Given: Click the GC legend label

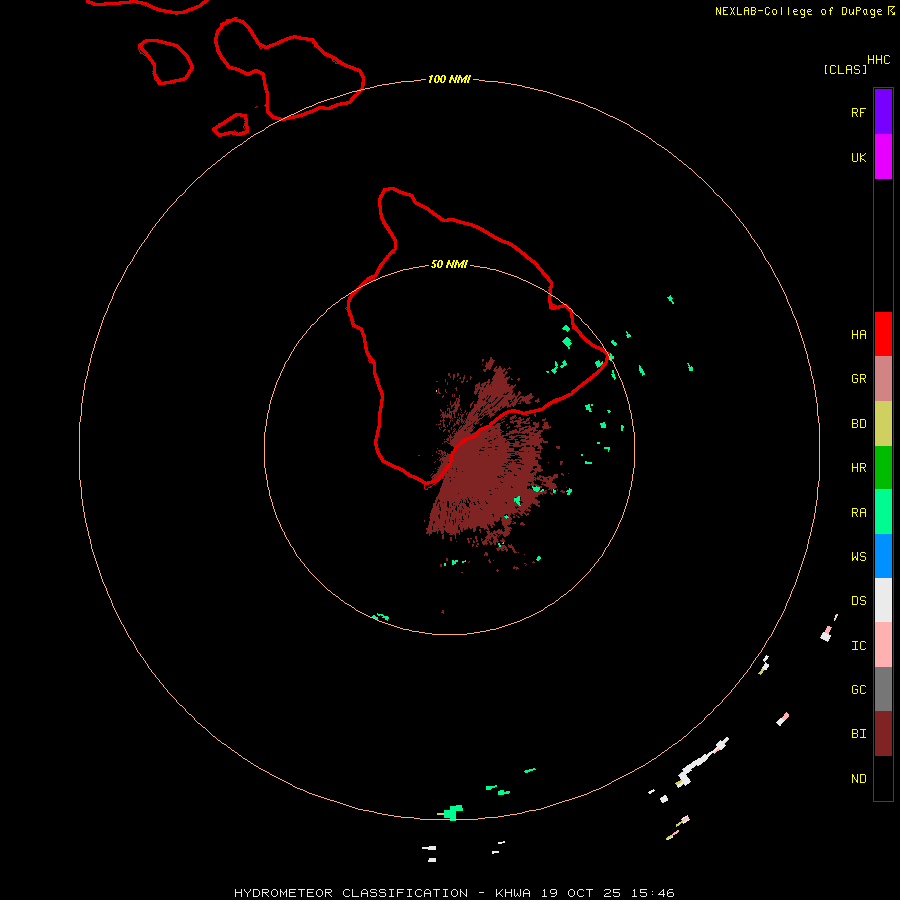Looking at the screenshot, I should [x=858, y=689].
